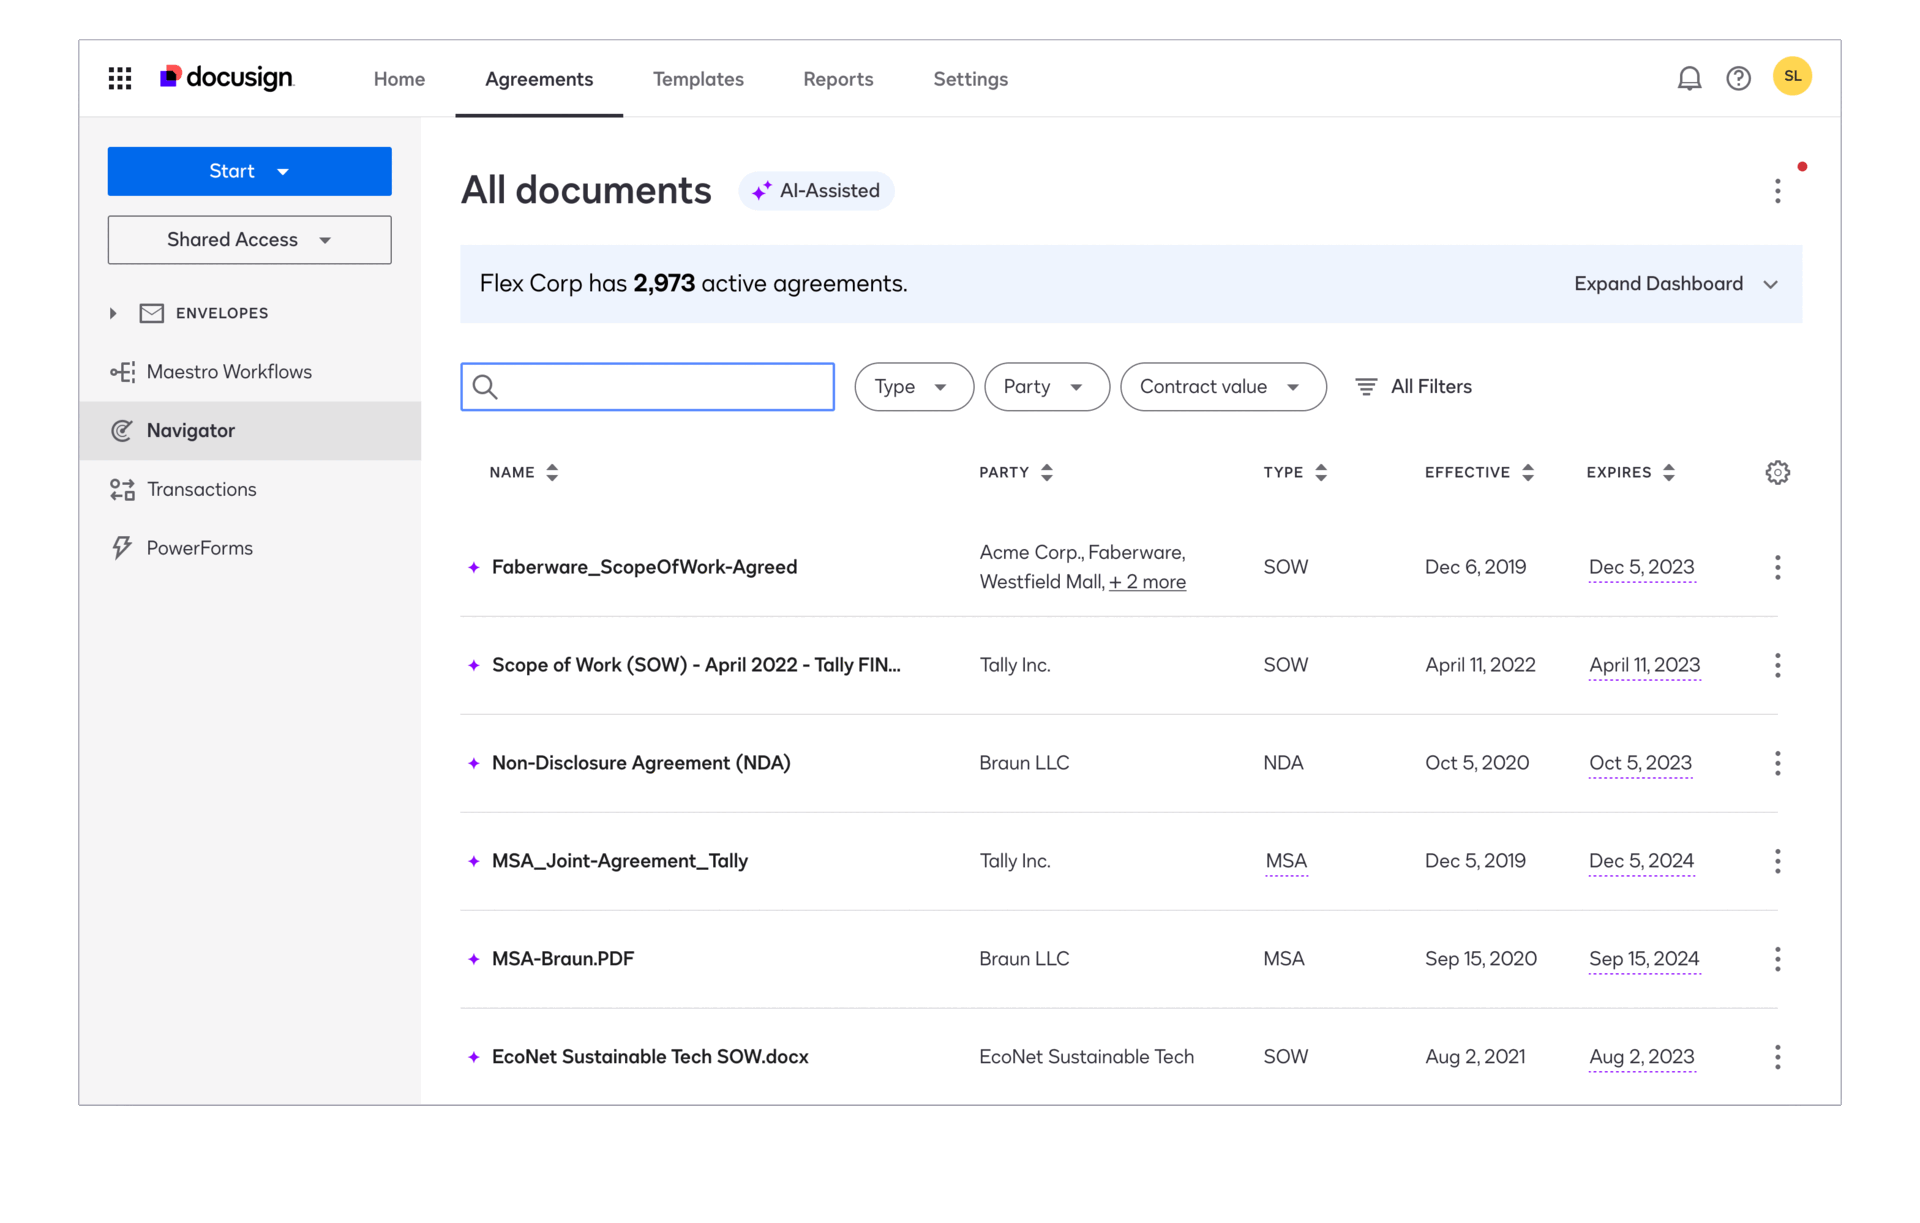Viewport: 1920px width, 1223px height.
Task: Open actions menu for MSA-Braun.PDF row
Action: pos(1777,958)
